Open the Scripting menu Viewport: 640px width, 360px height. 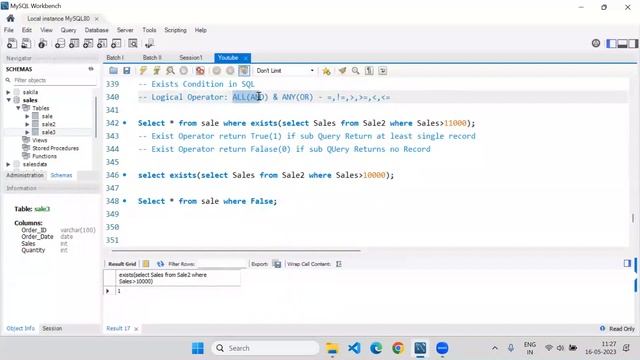pyautogui.click(x=176, y=30)
